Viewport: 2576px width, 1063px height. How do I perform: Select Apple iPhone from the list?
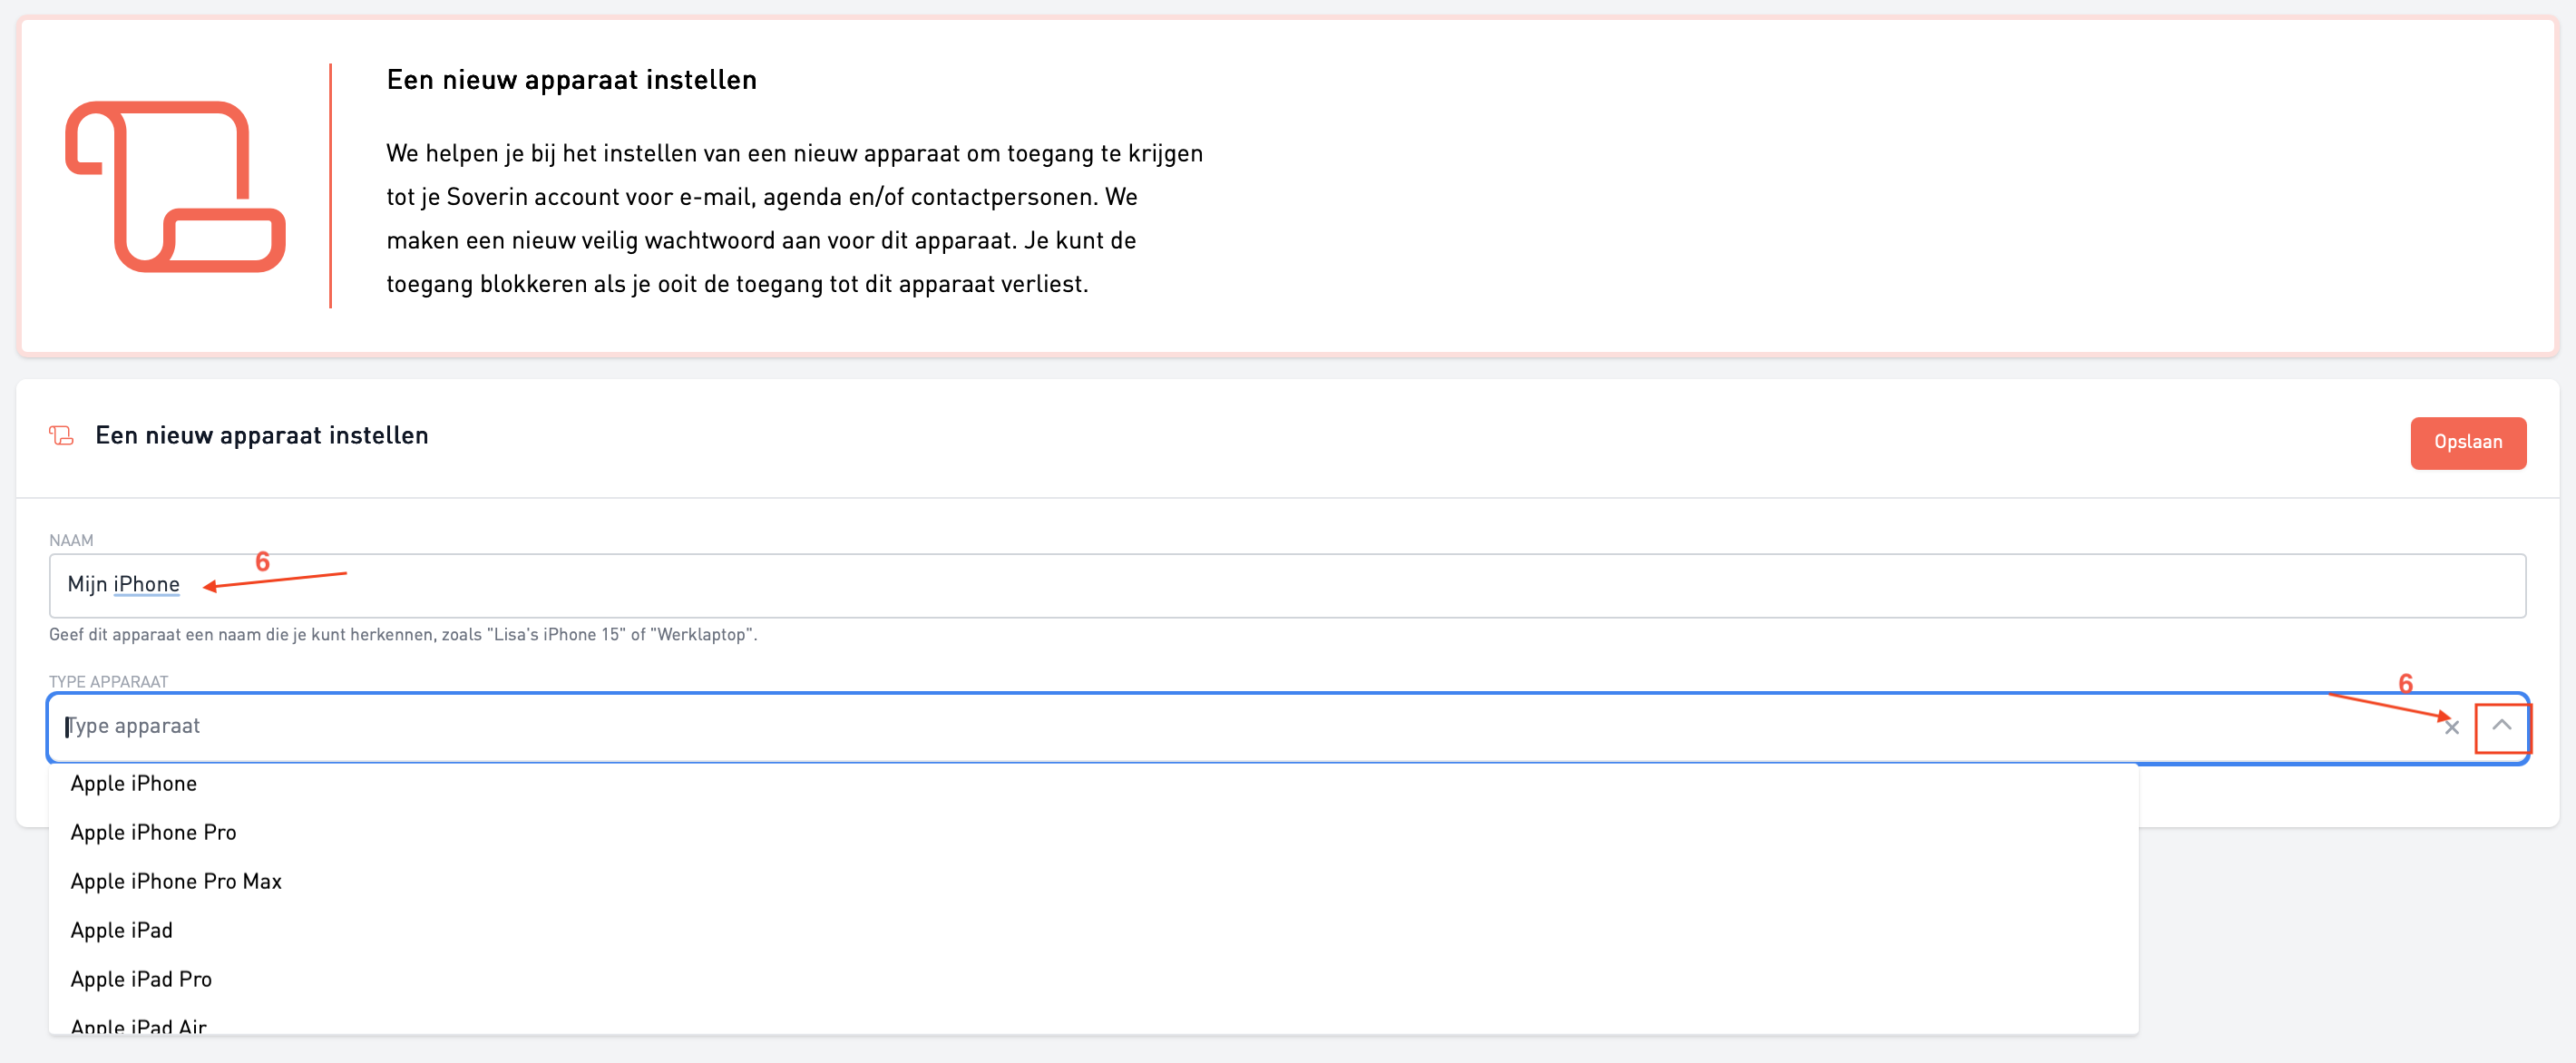134,784
